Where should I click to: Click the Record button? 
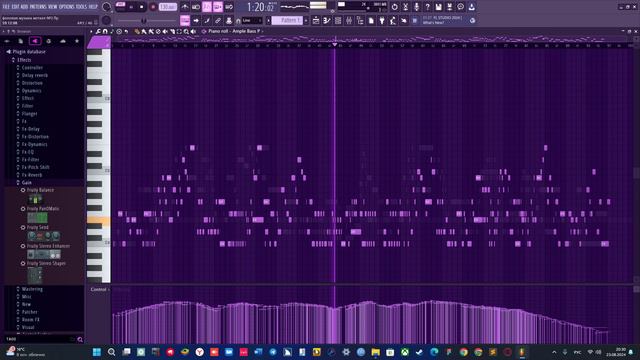153,7
